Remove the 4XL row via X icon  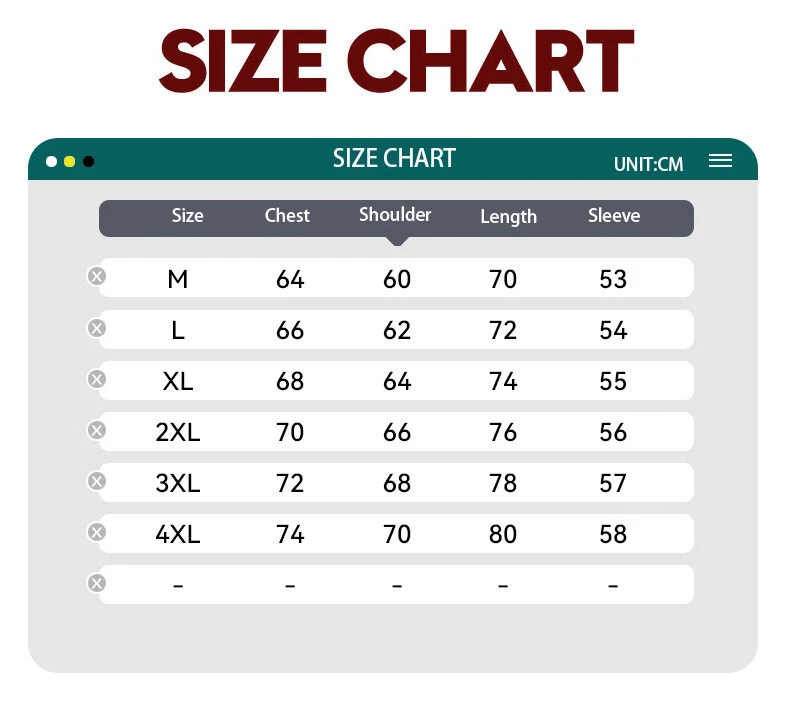tap(97, 532)
